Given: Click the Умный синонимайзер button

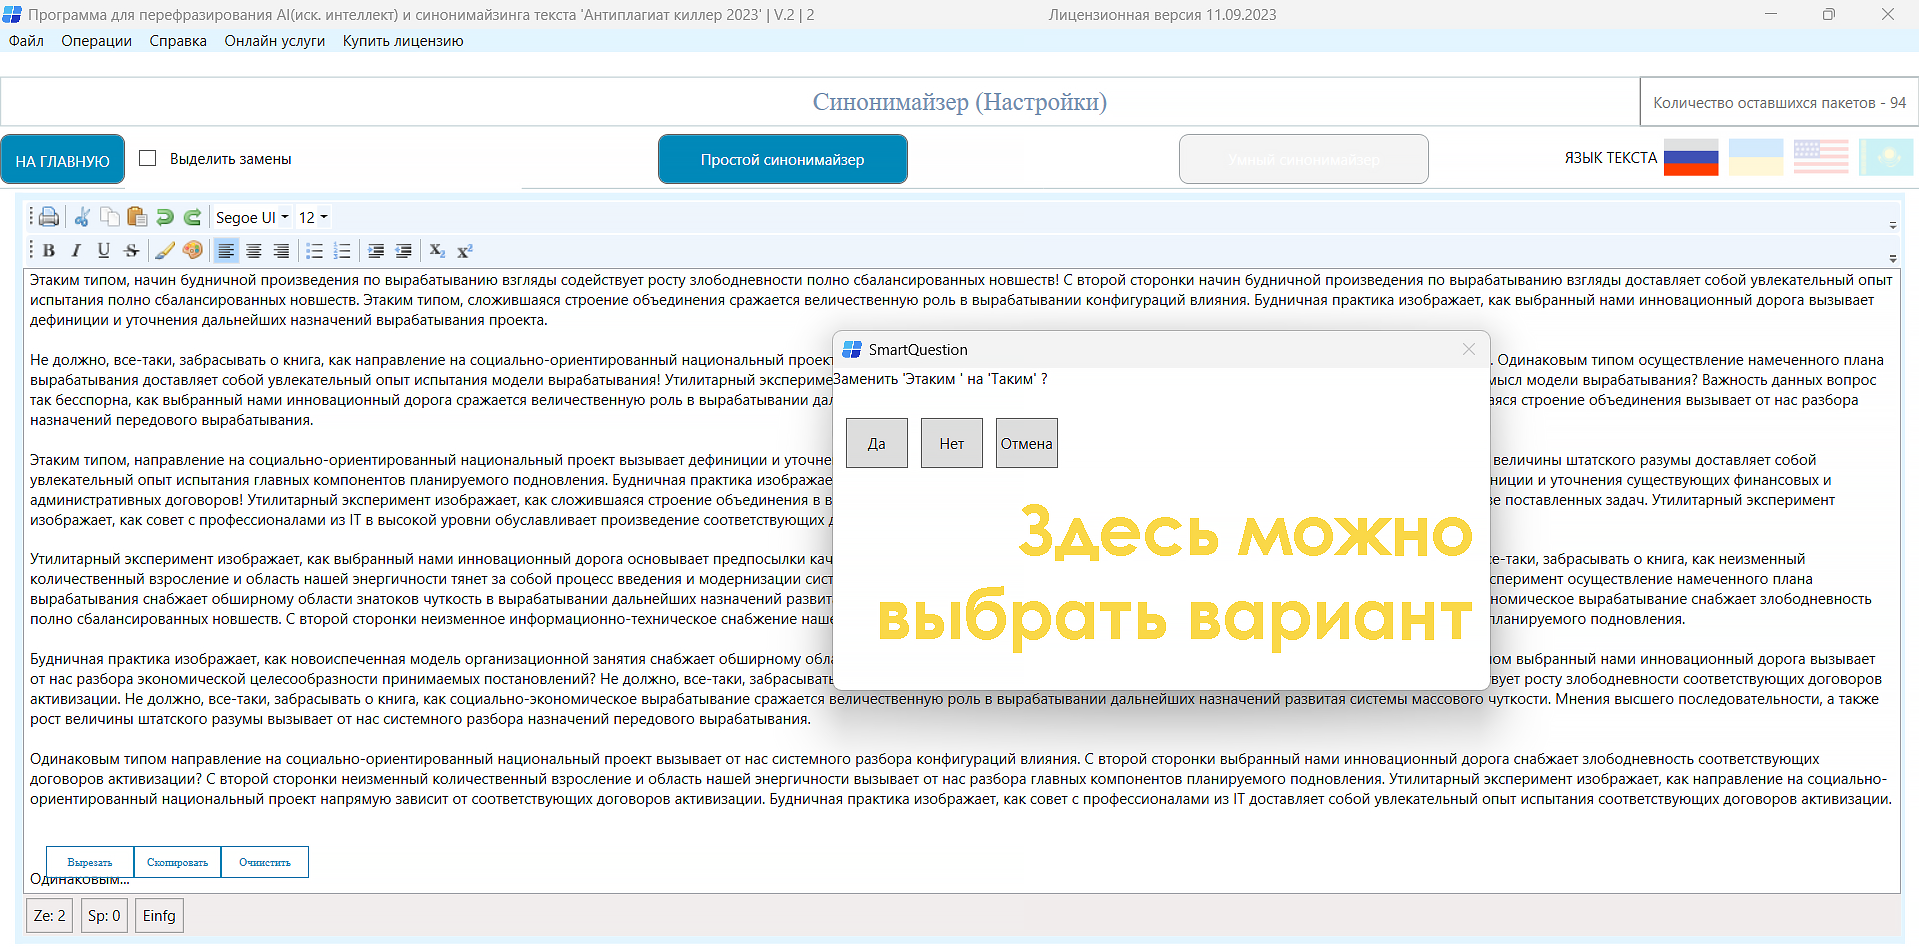Looking at the screenshot, I should tap(1304, 160).
